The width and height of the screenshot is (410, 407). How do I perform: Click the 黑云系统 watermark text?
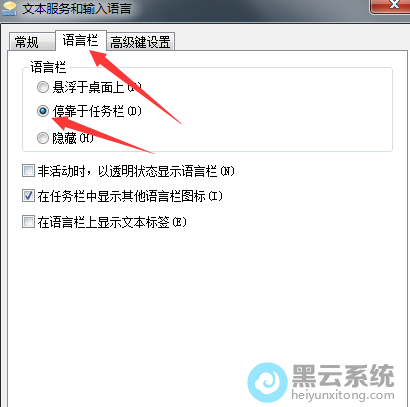click(x=343, y=375)
